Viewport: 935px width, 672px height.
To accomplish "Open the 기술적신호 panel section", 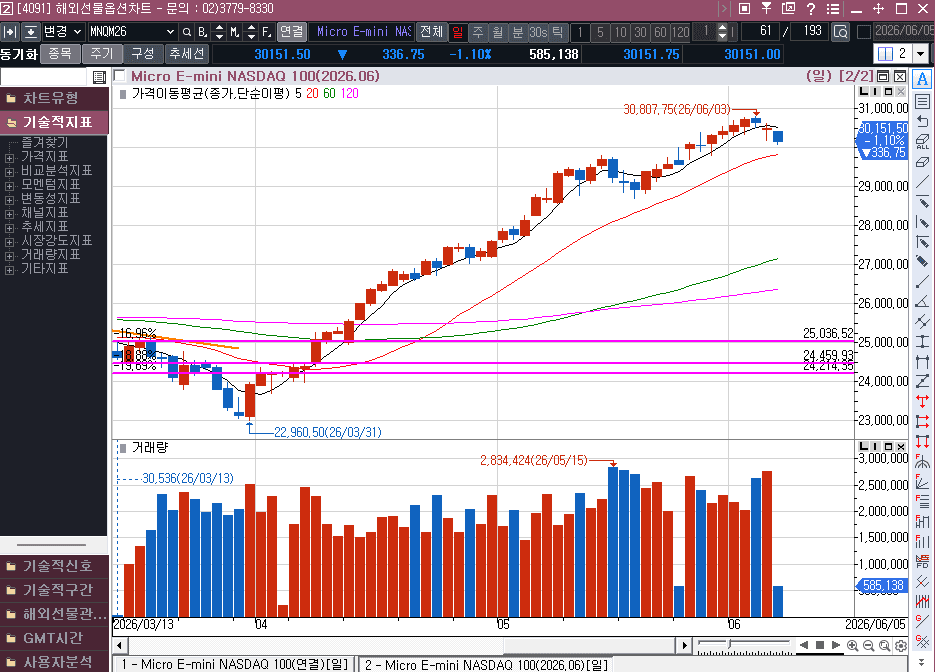I will coord(54,566).
